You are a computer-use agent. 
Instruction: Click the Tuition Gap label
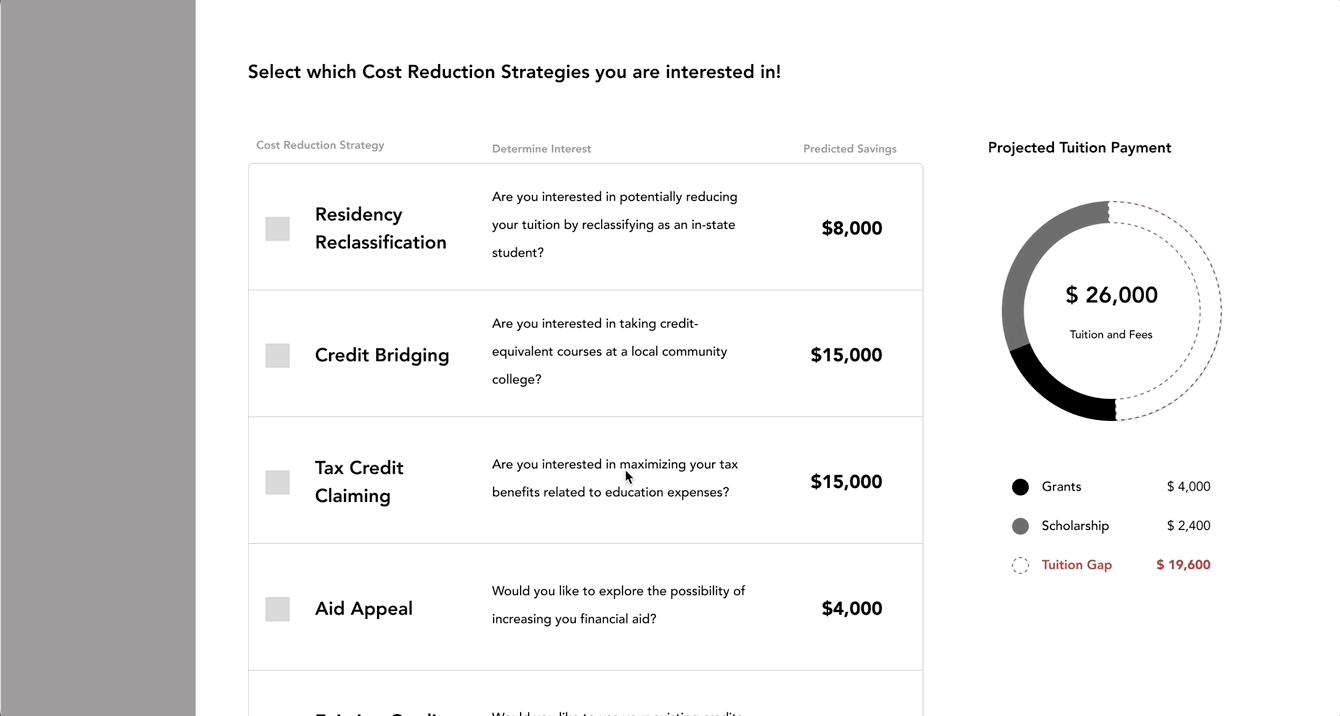coord(1076,565)
